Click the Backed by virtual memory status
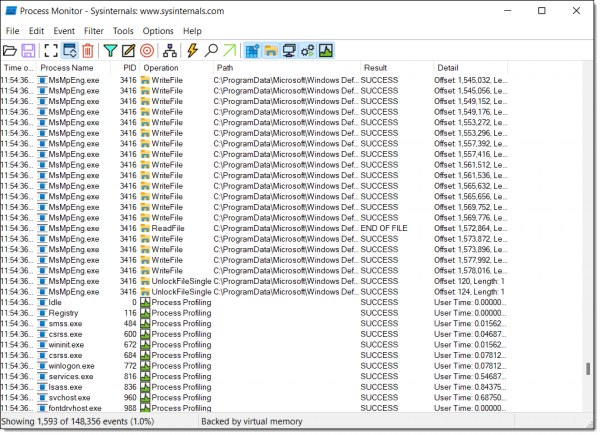Image resolution: width=600 pixels, height=435 pixels. [252, 422]
